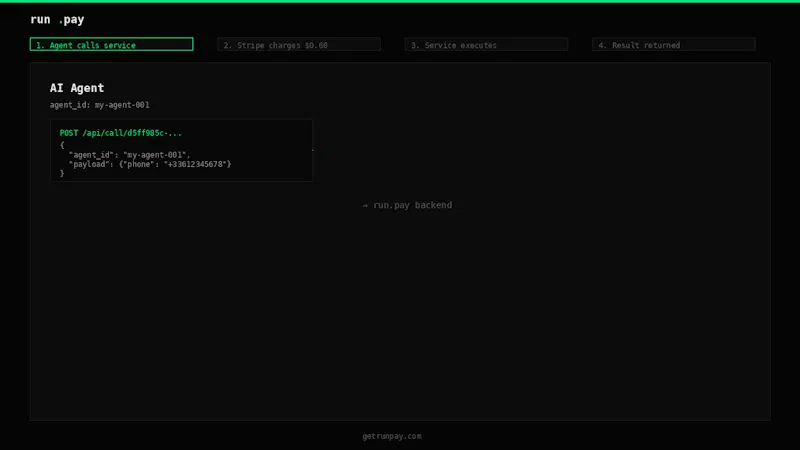Select the 'agent_id: my-agent-001' text
The width and height of the screenshot is (800, 450).
(99, 105)
